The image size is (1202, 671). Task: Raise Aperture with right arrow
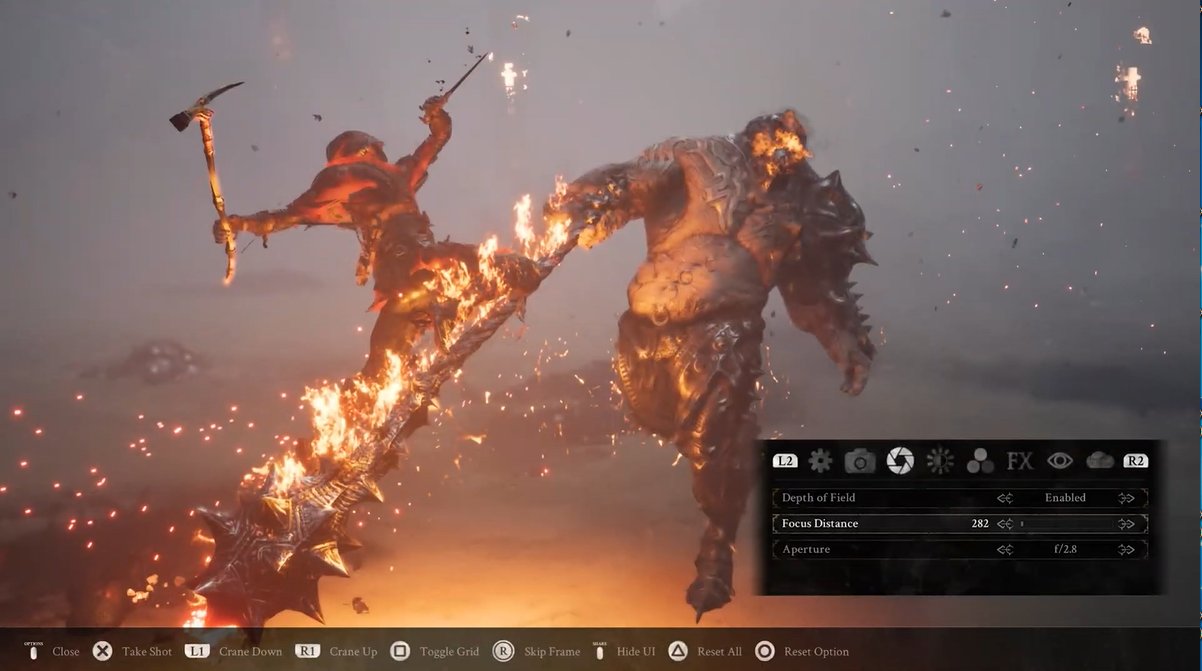tap(1127, 550)
